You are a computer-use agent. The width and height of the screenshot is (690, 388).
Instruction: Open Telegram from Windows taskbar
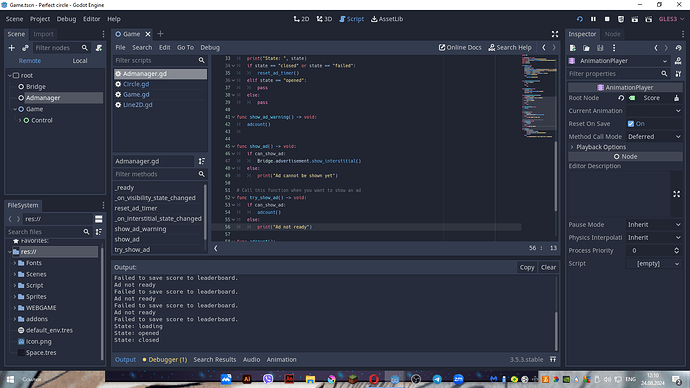(x=437, y=379)
